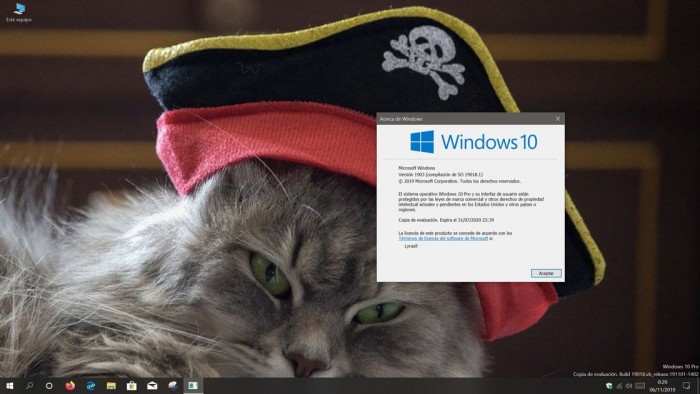Open Cortana circle on taskbar

[49, 386]
